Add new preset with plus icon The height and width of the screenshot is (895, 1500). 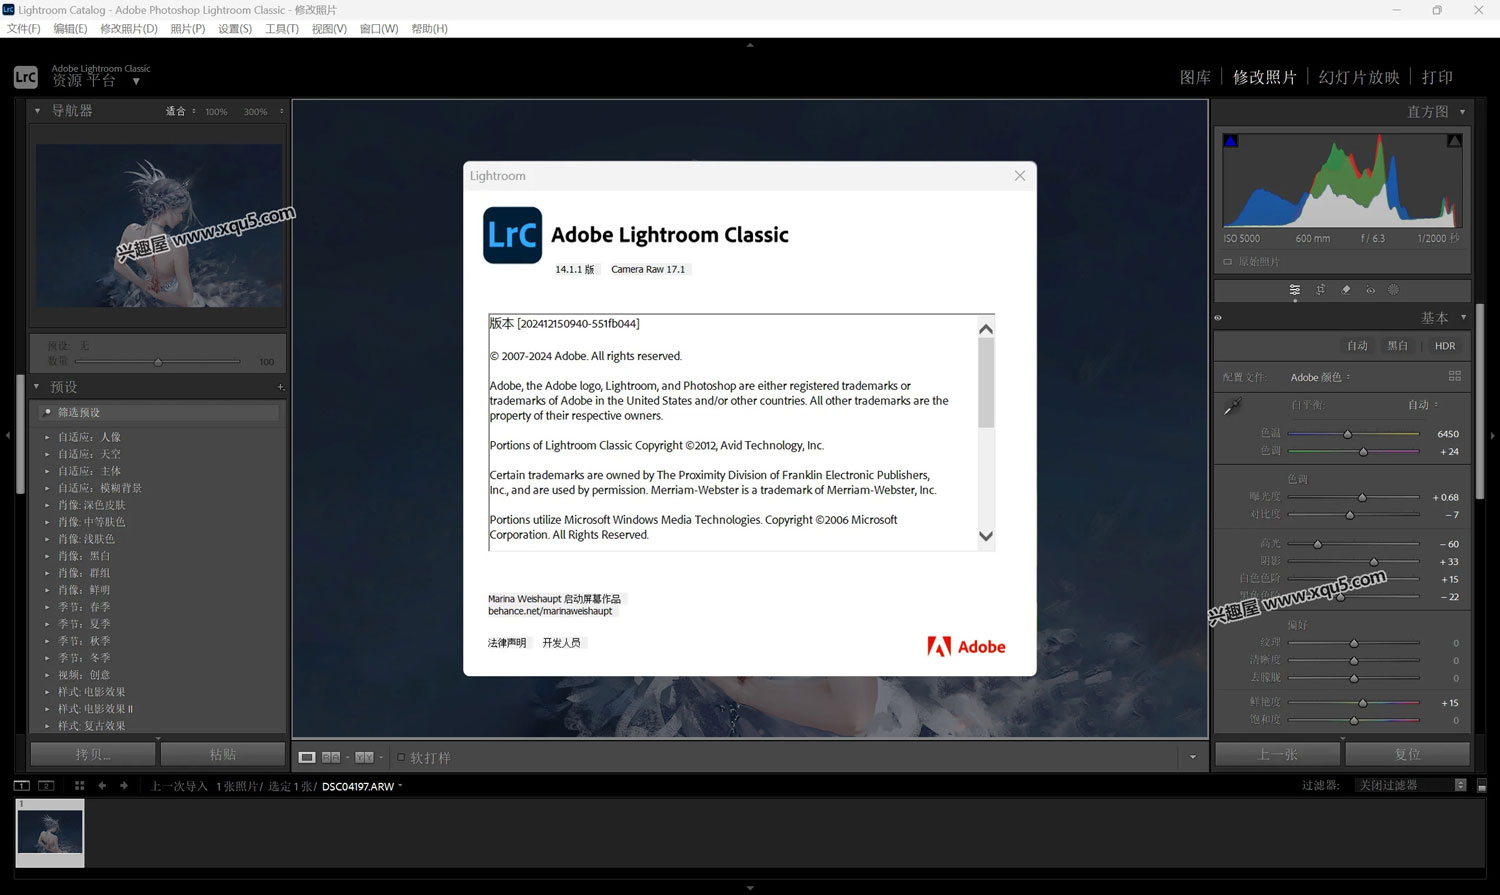point(280,387)
